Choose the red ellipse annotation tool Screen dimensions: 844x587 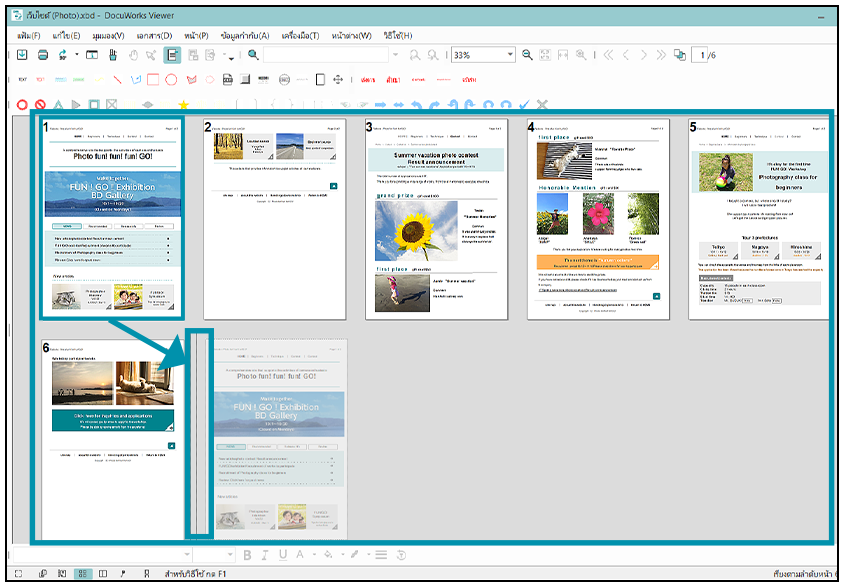[172, 79]
